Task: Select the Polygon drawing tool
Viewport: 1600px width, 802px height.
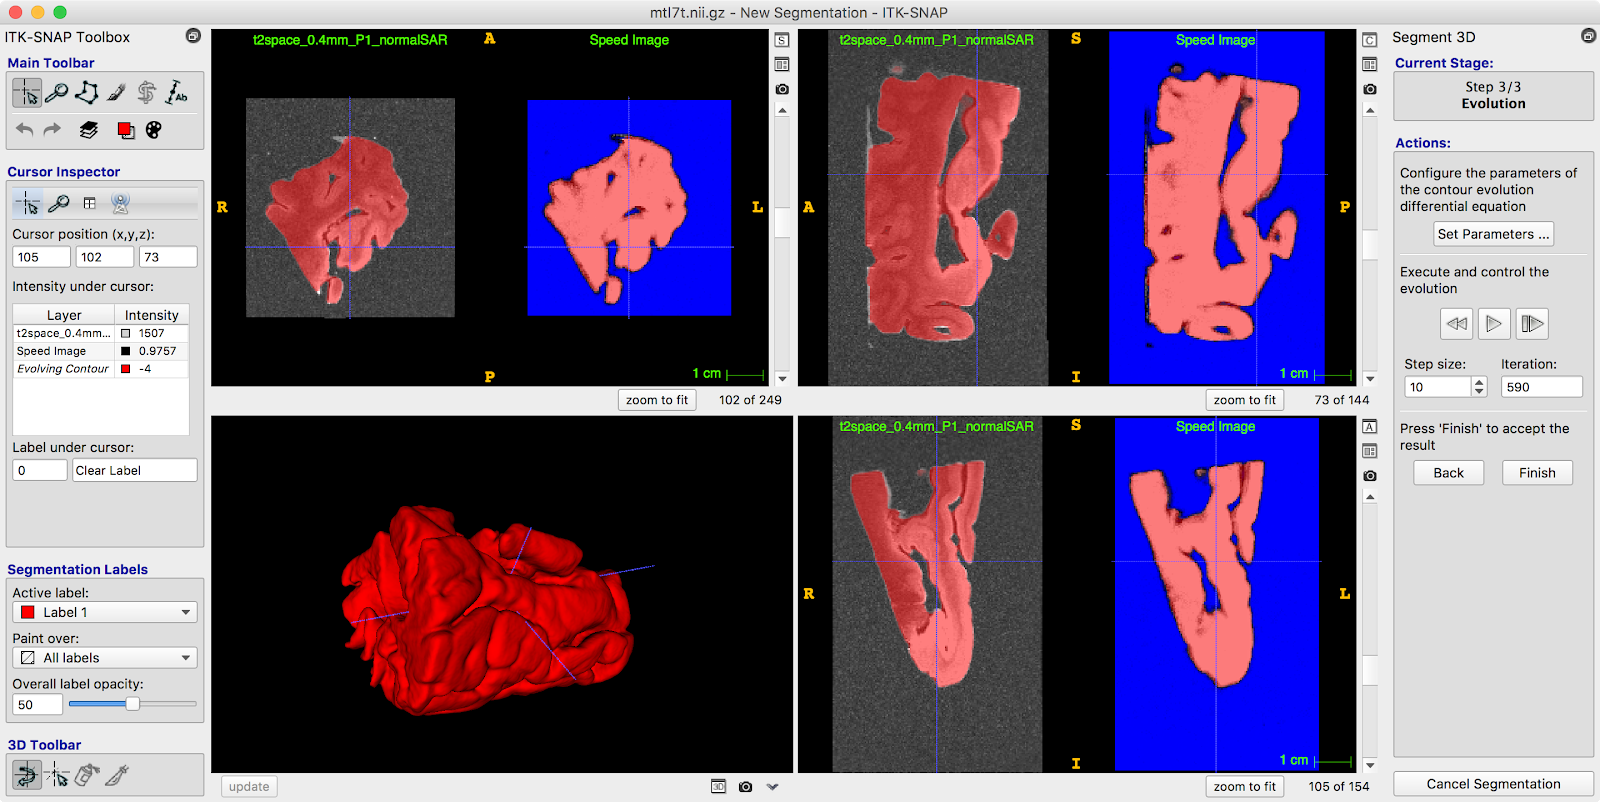Action: [x=87, y=93]
